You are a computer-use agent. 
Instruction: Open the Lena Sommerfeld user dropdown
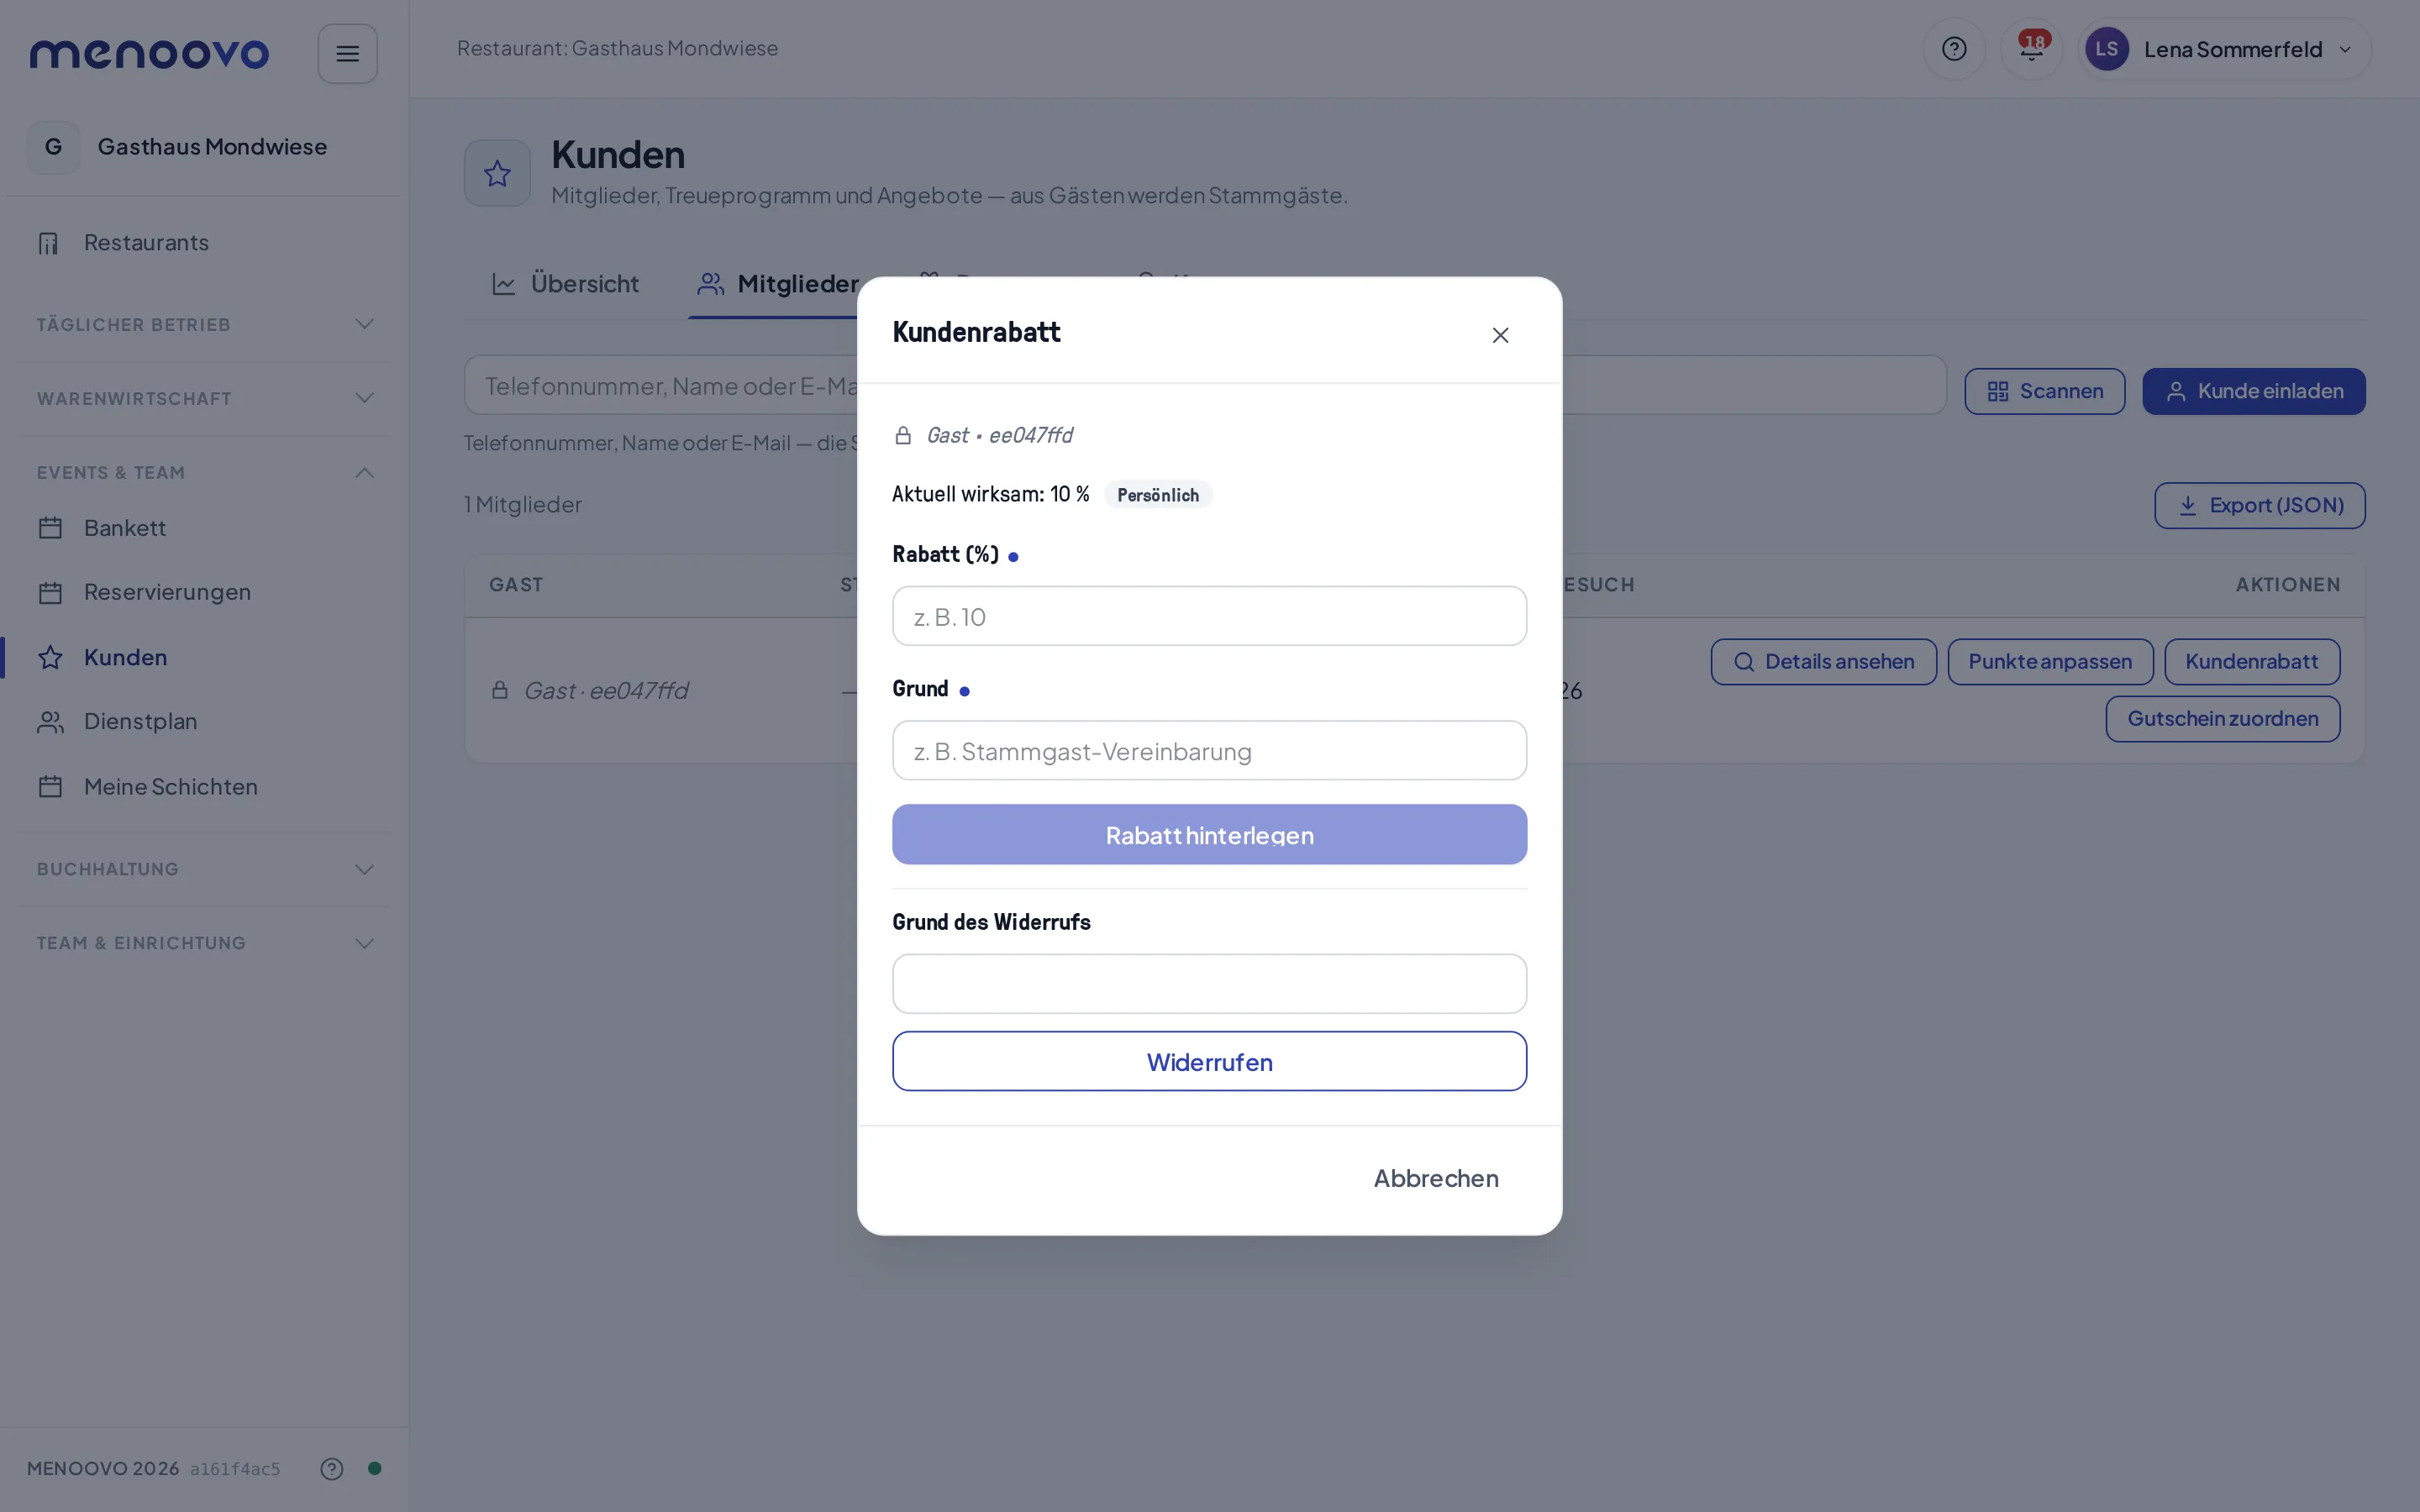[2224, 49]
